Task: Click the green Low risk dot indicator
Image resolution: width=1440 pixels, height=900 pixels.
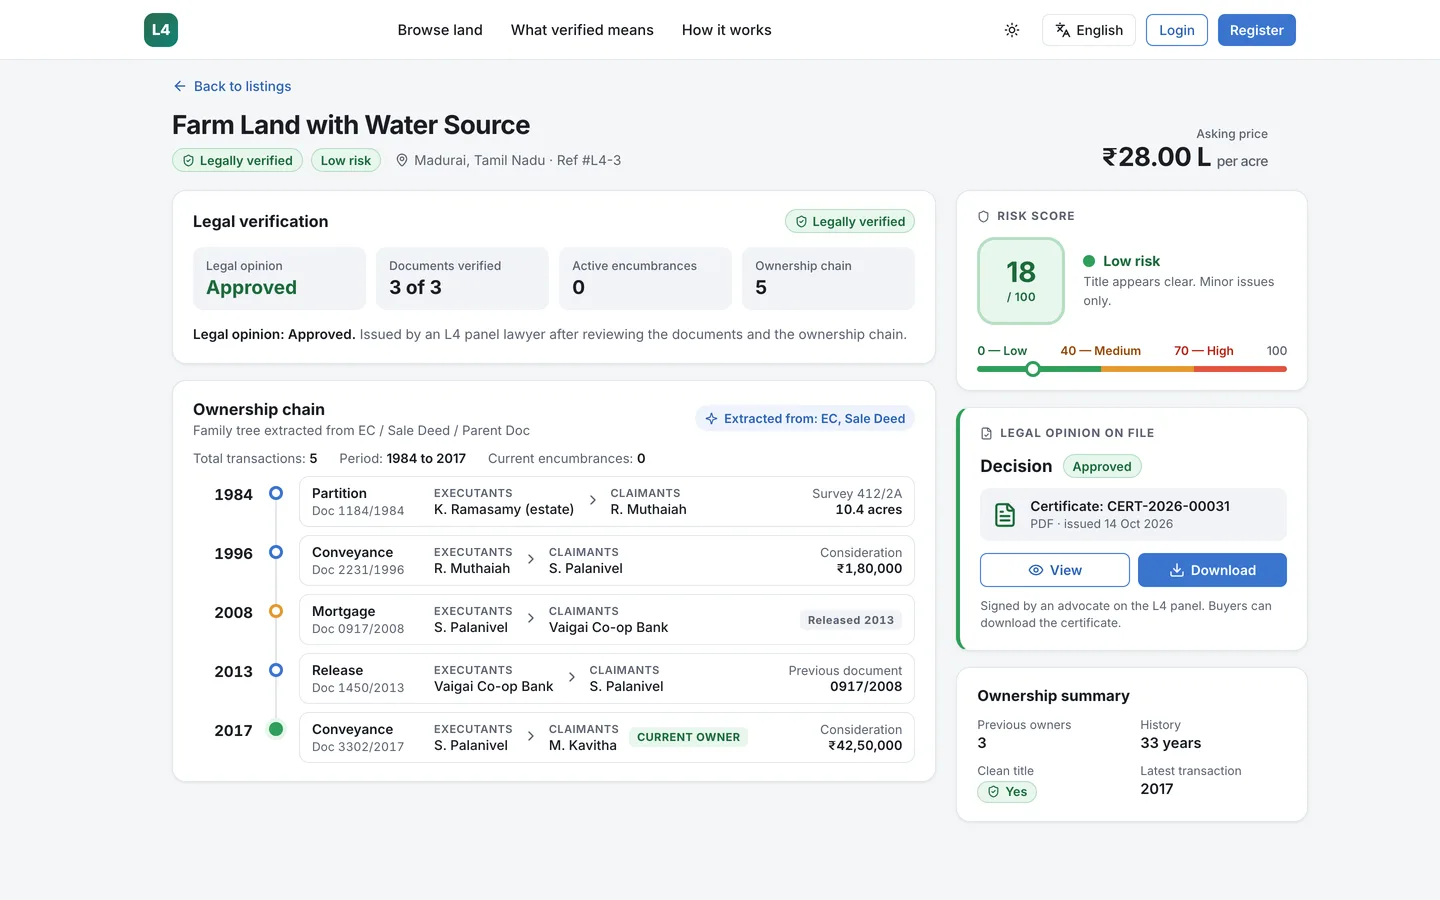Action: 1089,261
